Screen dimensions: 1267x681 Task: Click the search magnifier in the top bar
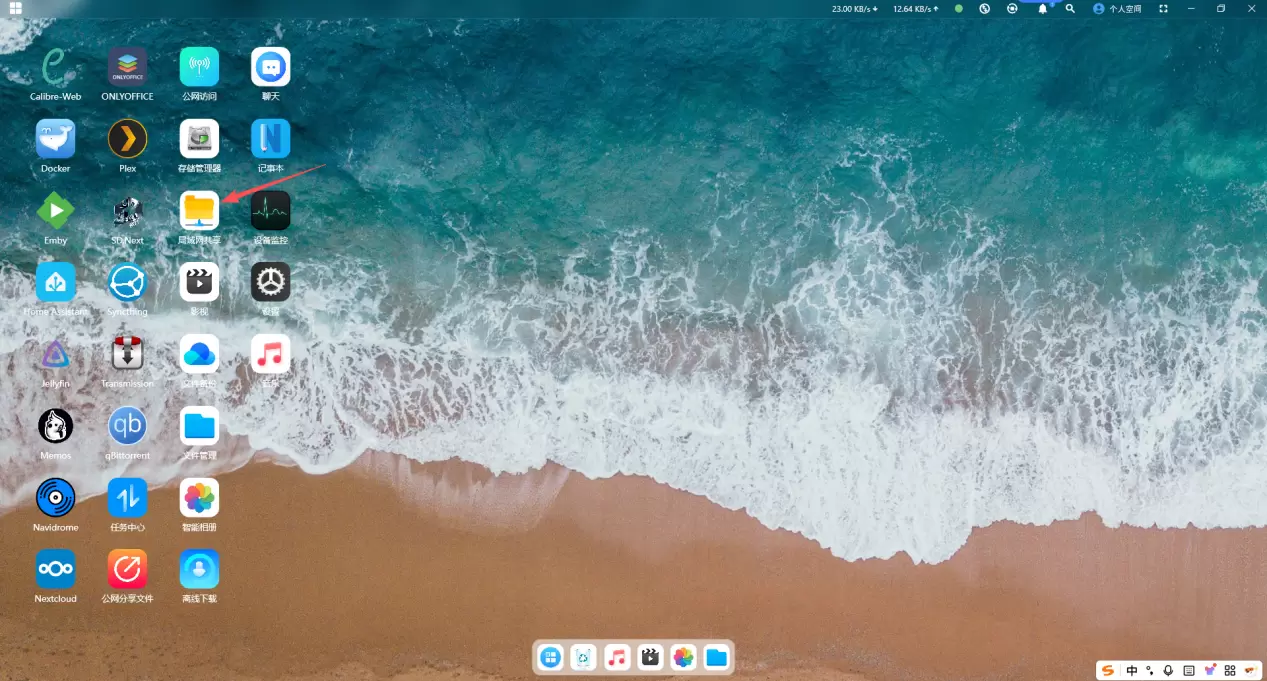(x=1070, y=8)
